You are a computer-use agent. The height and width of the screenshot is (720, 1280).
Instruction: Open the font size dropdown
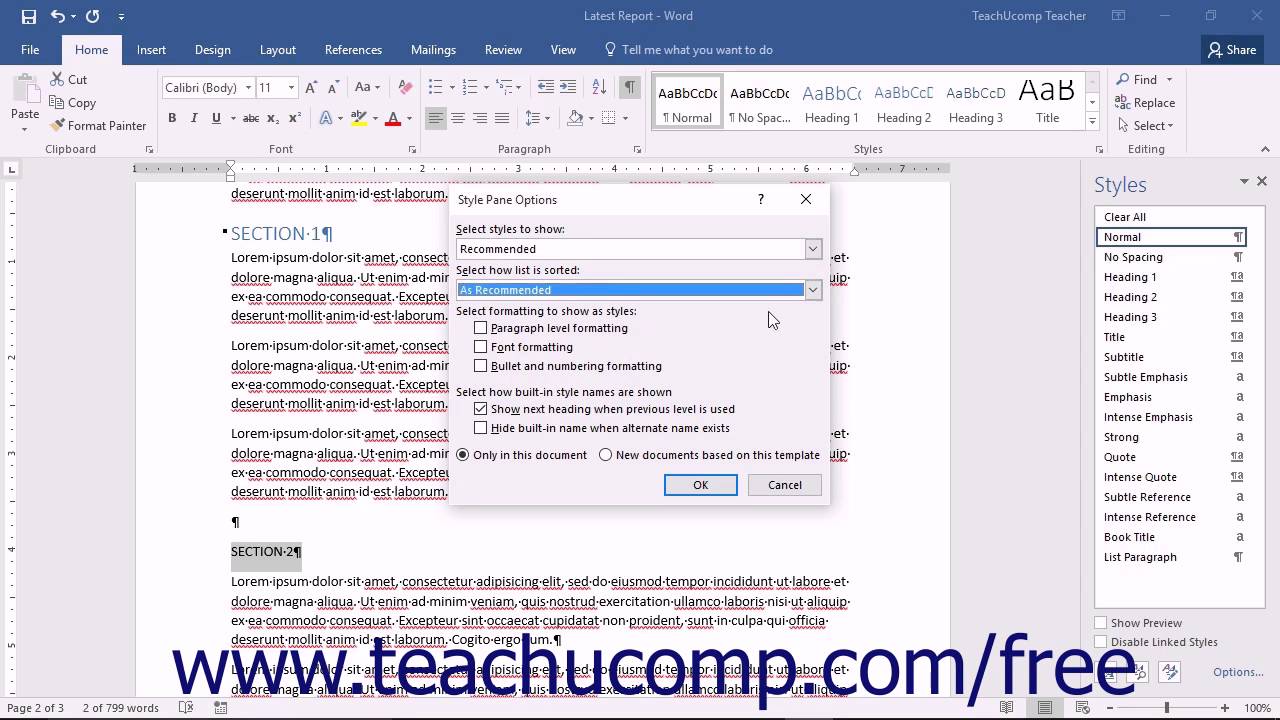[291, 88]
